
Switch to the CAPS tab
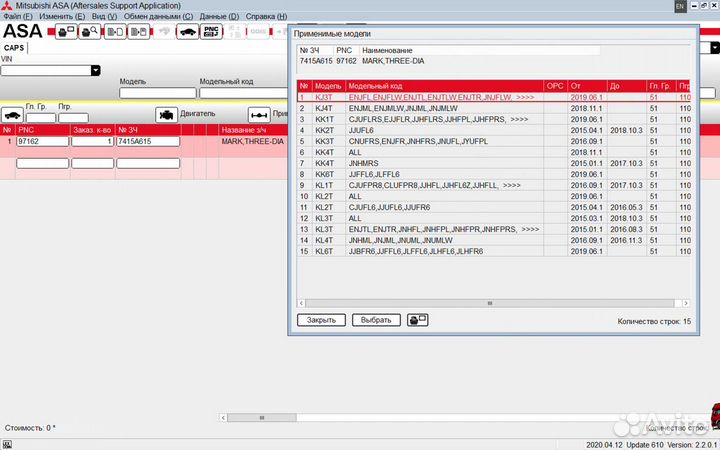[x=15, y=47]
